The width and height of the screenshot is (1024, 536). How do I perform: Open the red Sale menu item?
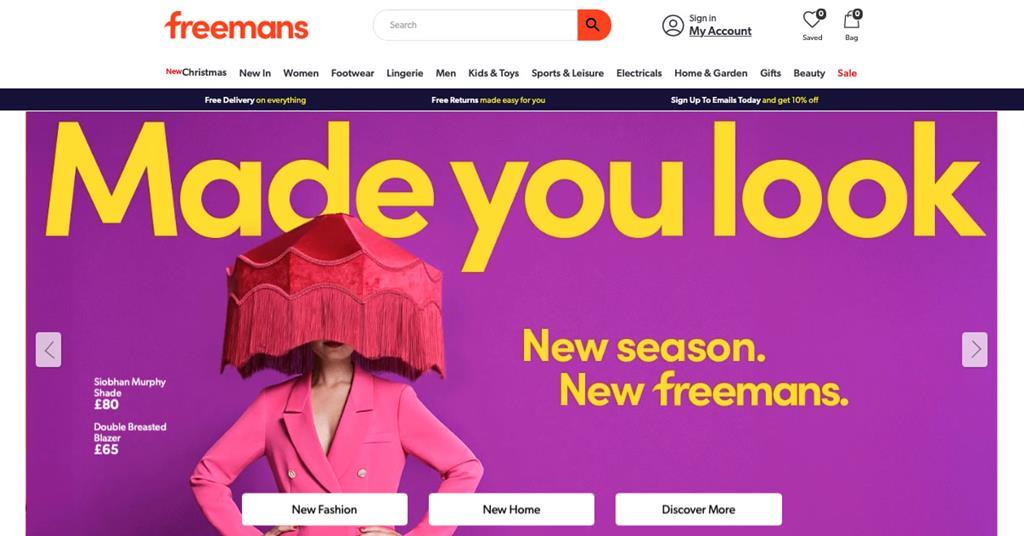pyautogui.click(x=846, y=73)
